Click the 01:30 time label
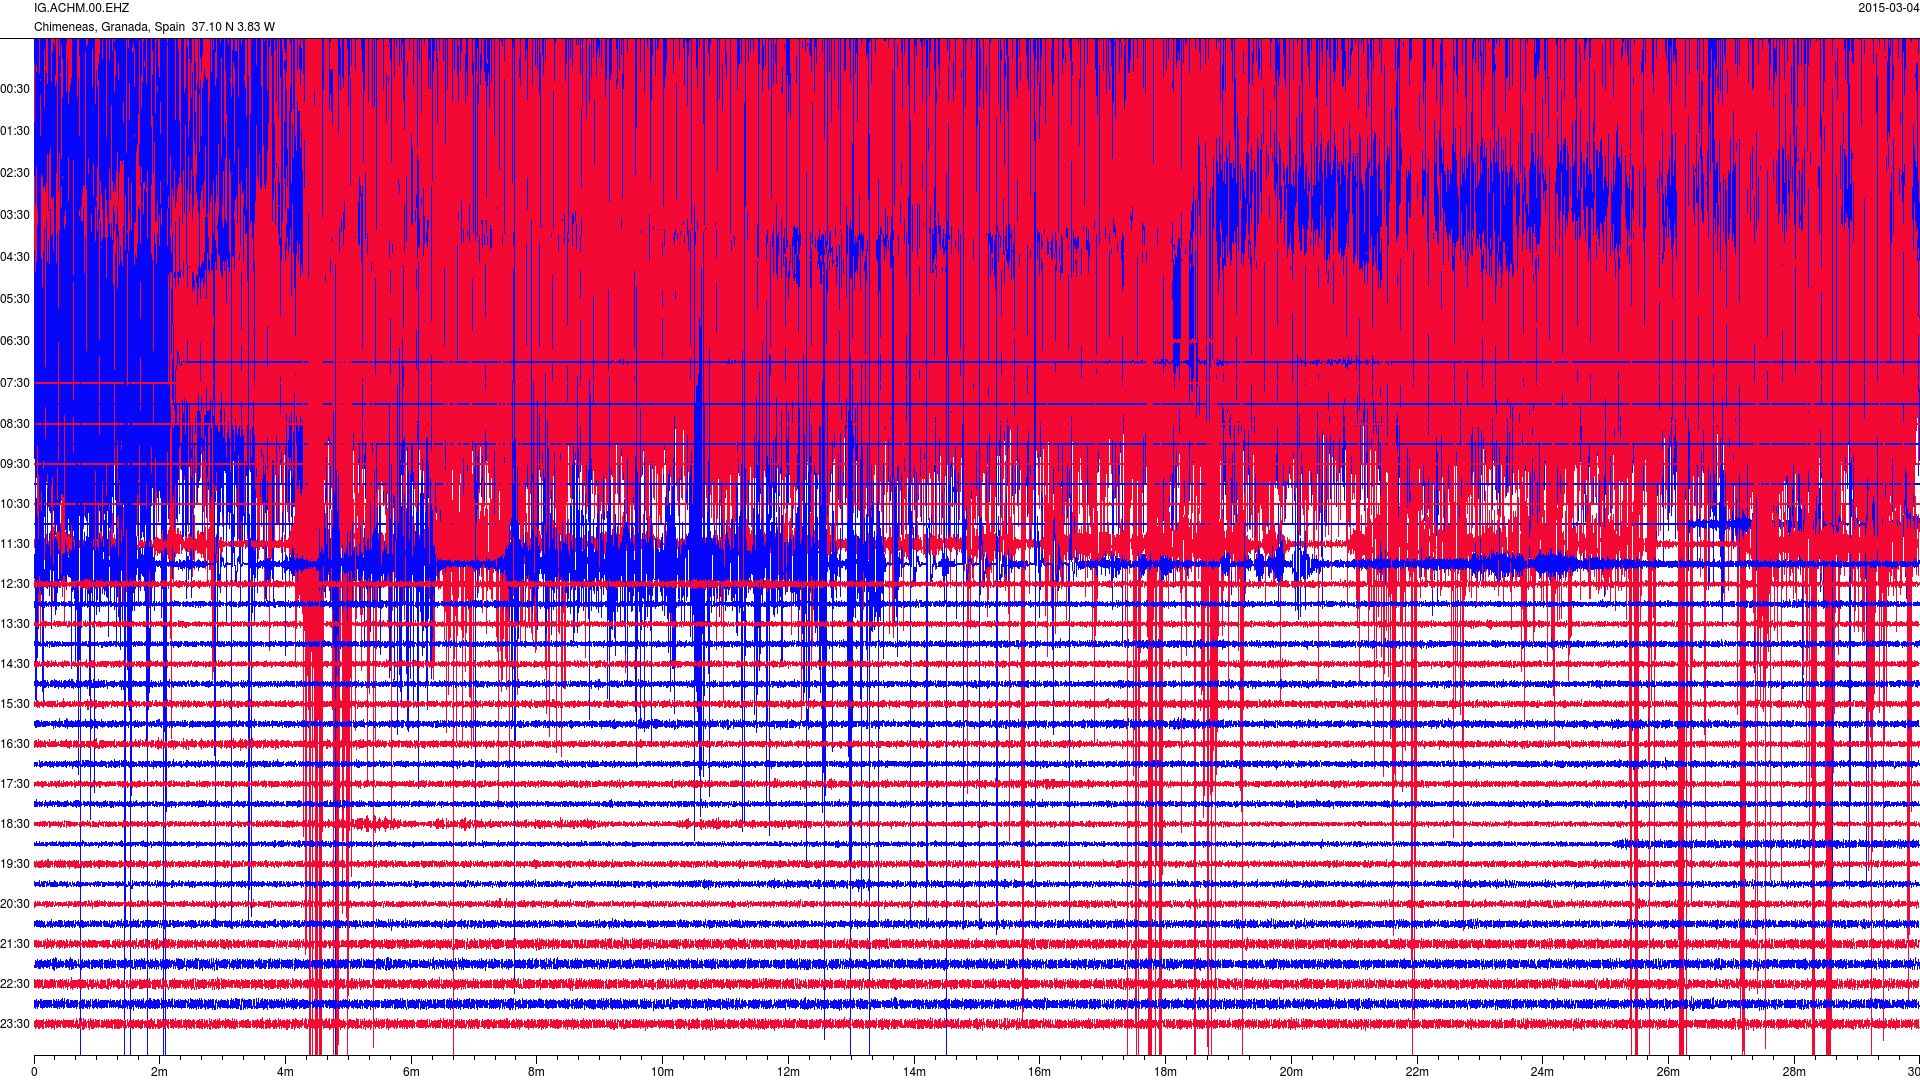1920x1080 pixels. coord(15,131)
